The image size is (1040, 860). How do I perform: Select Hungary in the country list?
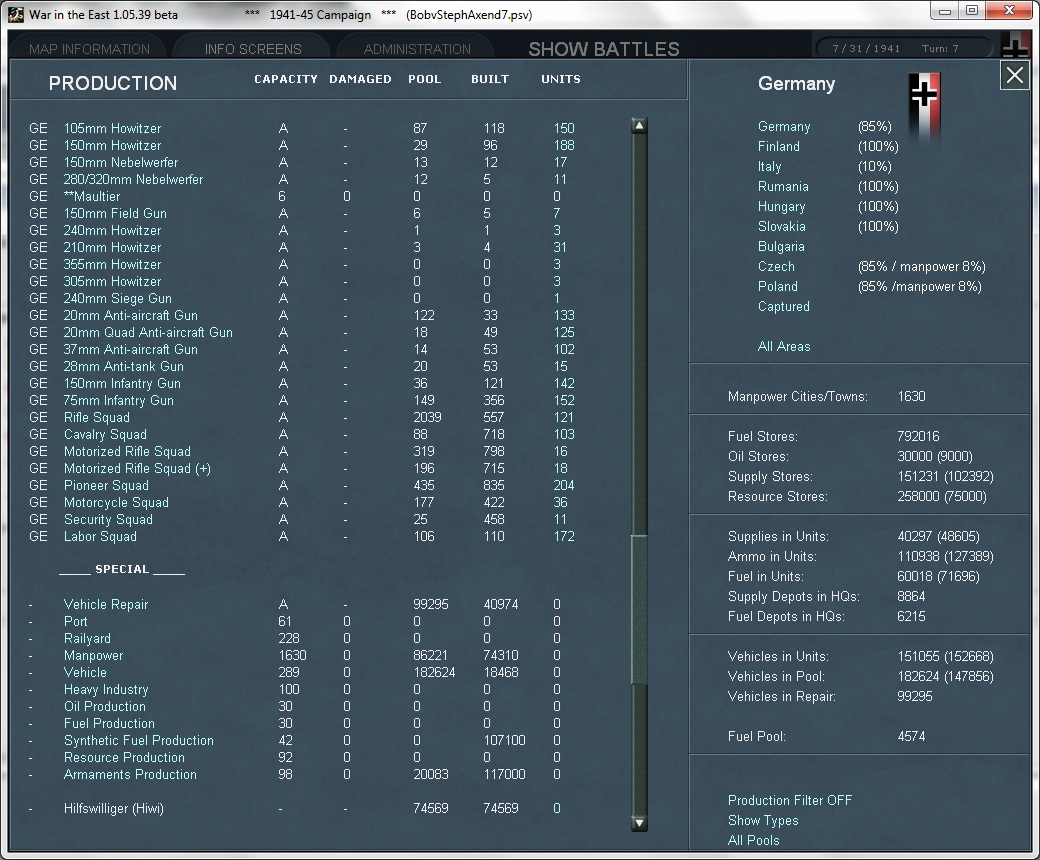click(x=781, y=207)
